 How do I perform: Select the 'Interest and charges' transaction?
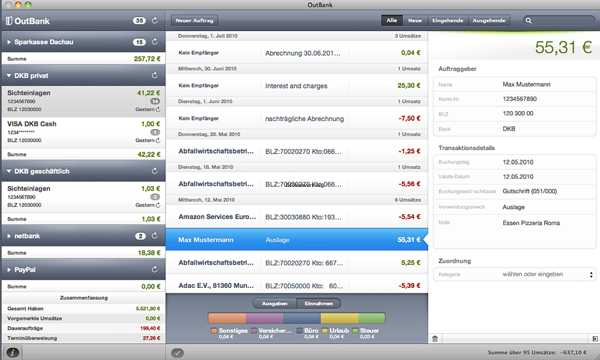297,86
